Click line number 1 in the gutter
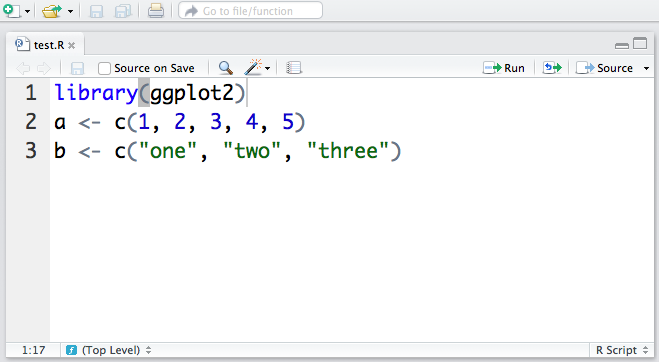Image resolution: width=659 pixels, height=362 pixels. coord(31,93)
